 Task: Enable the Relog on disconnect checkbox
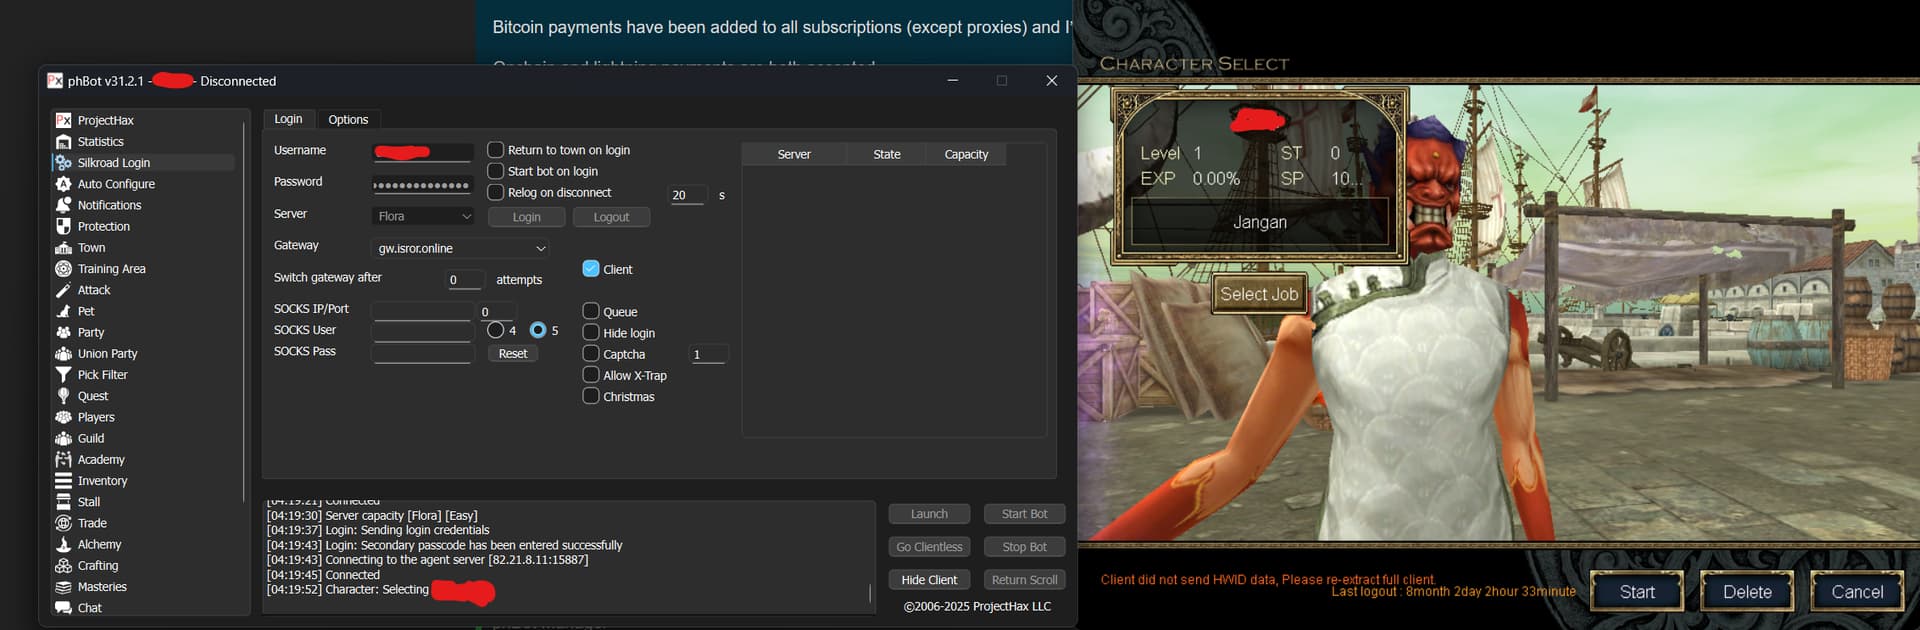click(495, 192)
